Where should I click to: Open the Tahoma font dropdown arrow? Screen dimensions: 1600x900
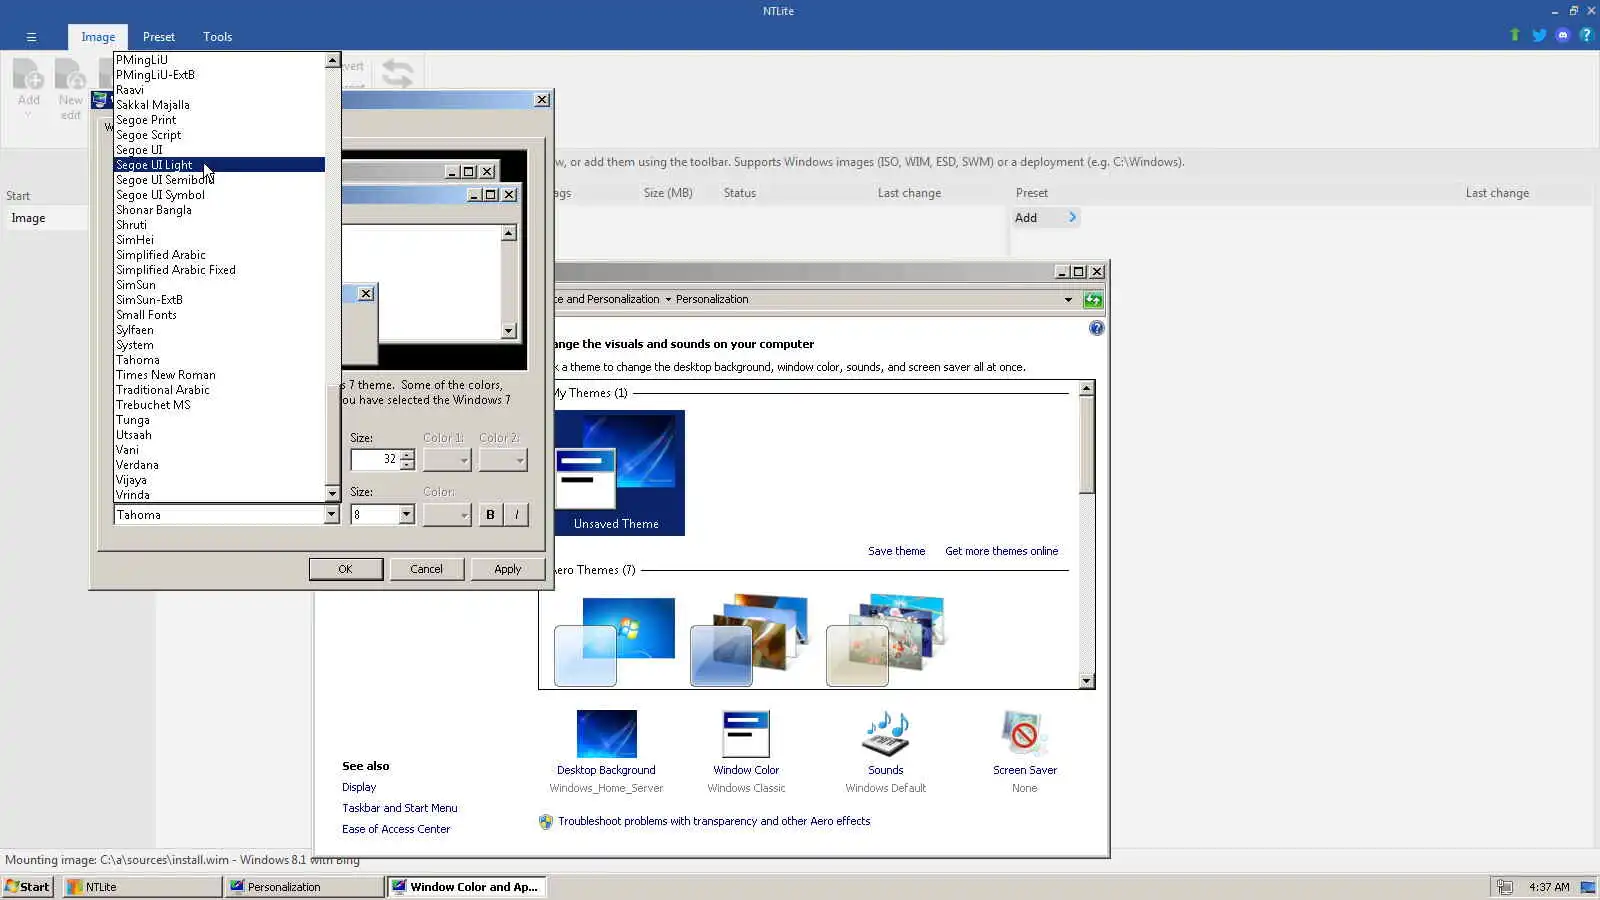[x=331, y=515]
